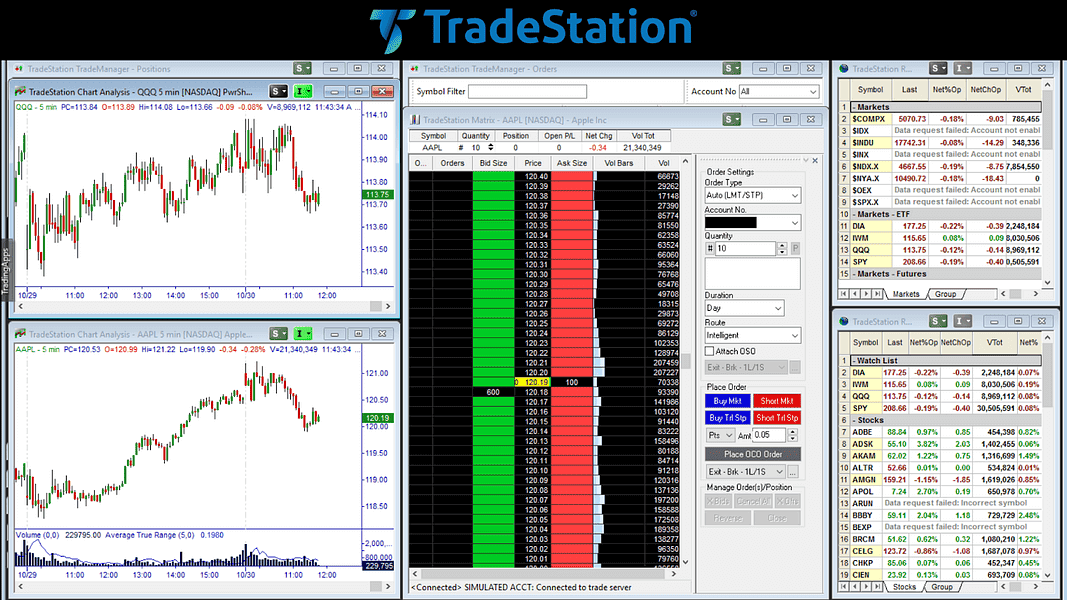Open the S link button in Matrix window

pyautogui.click(x=732, y=119)
